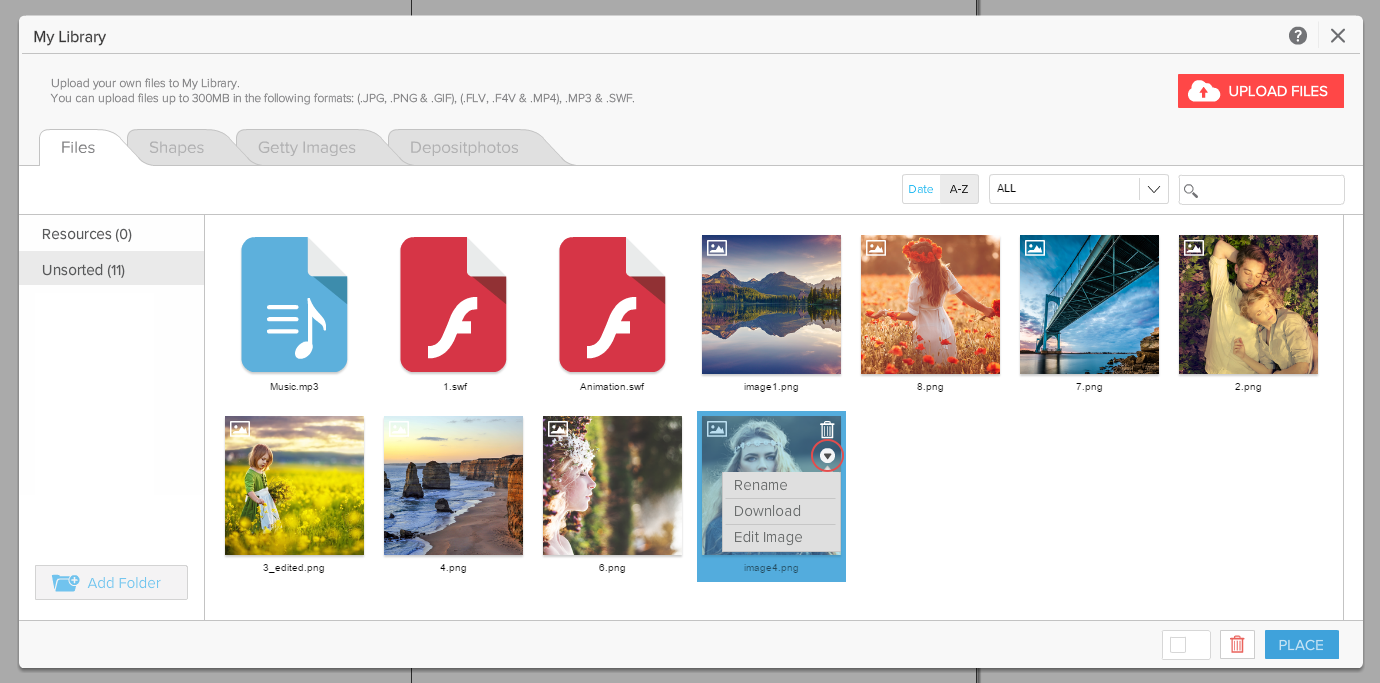Click the UPLOAD FILES button

1260,91
